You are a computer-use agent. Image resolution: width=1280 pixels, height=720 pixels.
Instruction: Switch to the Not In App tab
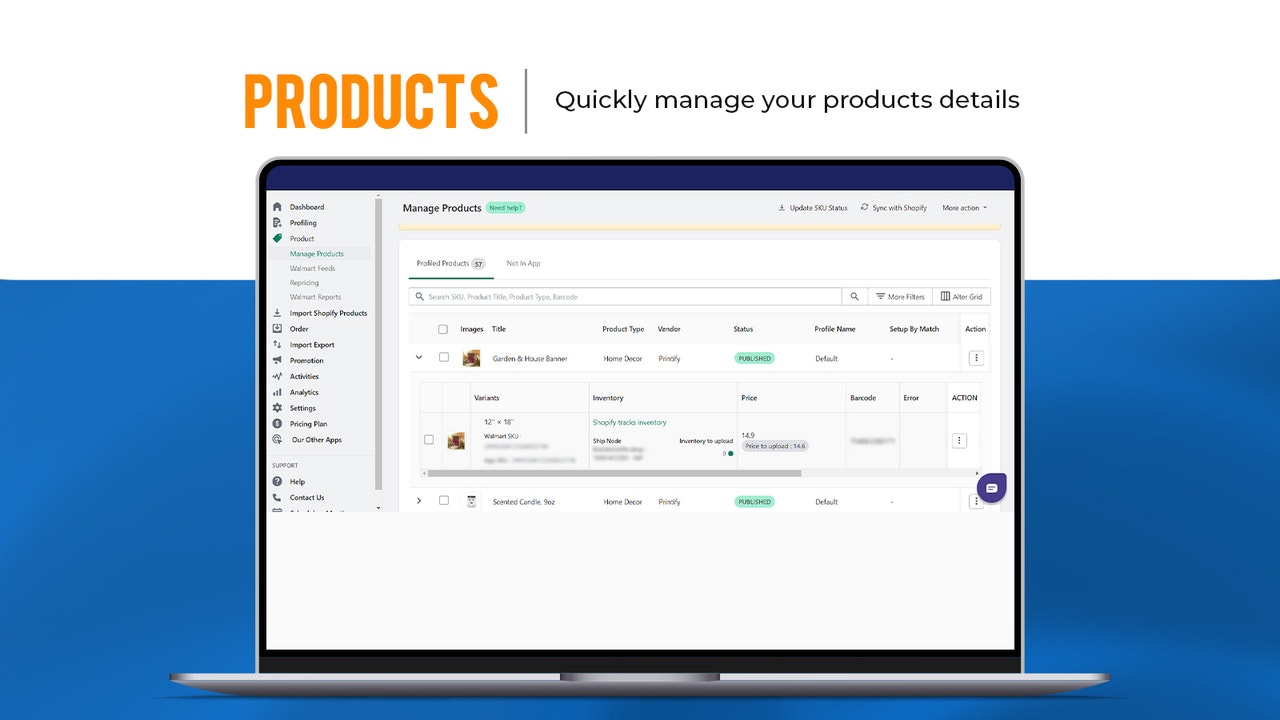pyautogui.click(x=523, y=264)
